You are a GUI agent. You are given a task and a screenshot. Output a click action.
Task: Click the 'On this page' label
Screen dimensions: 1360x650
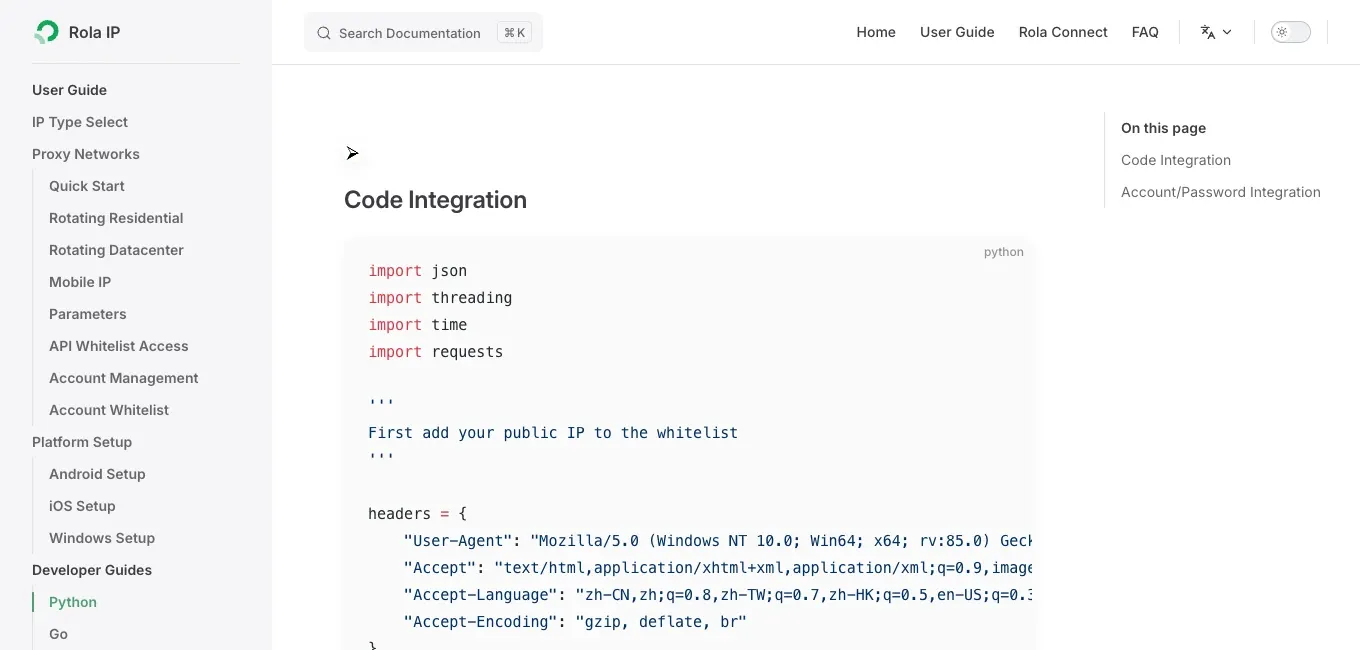1163,128
